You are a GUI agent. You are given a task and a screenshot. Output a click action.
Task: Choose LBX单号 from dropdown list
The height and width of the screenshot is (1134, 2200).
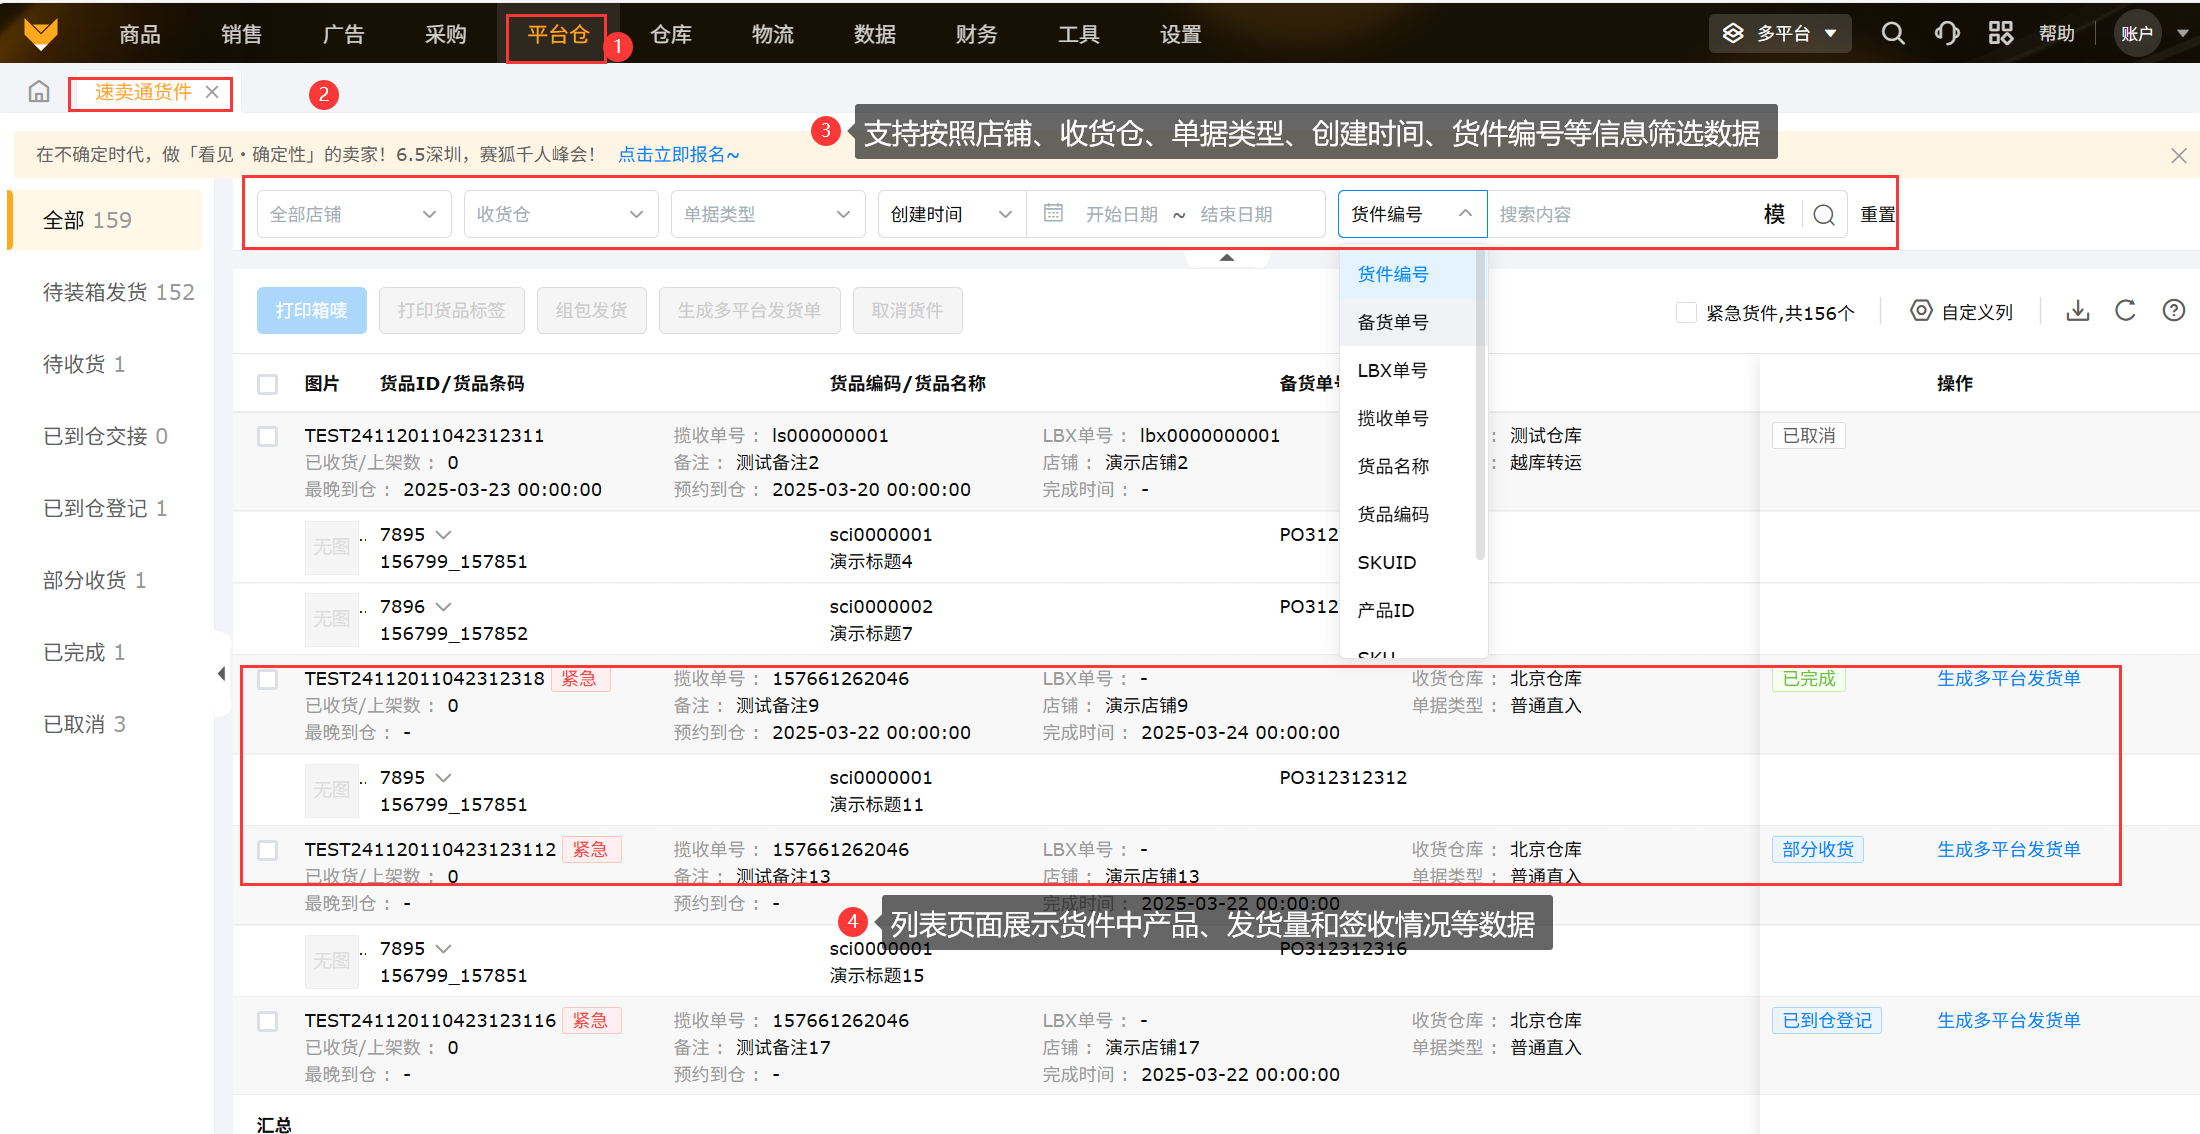click(x=1392, y=371)
